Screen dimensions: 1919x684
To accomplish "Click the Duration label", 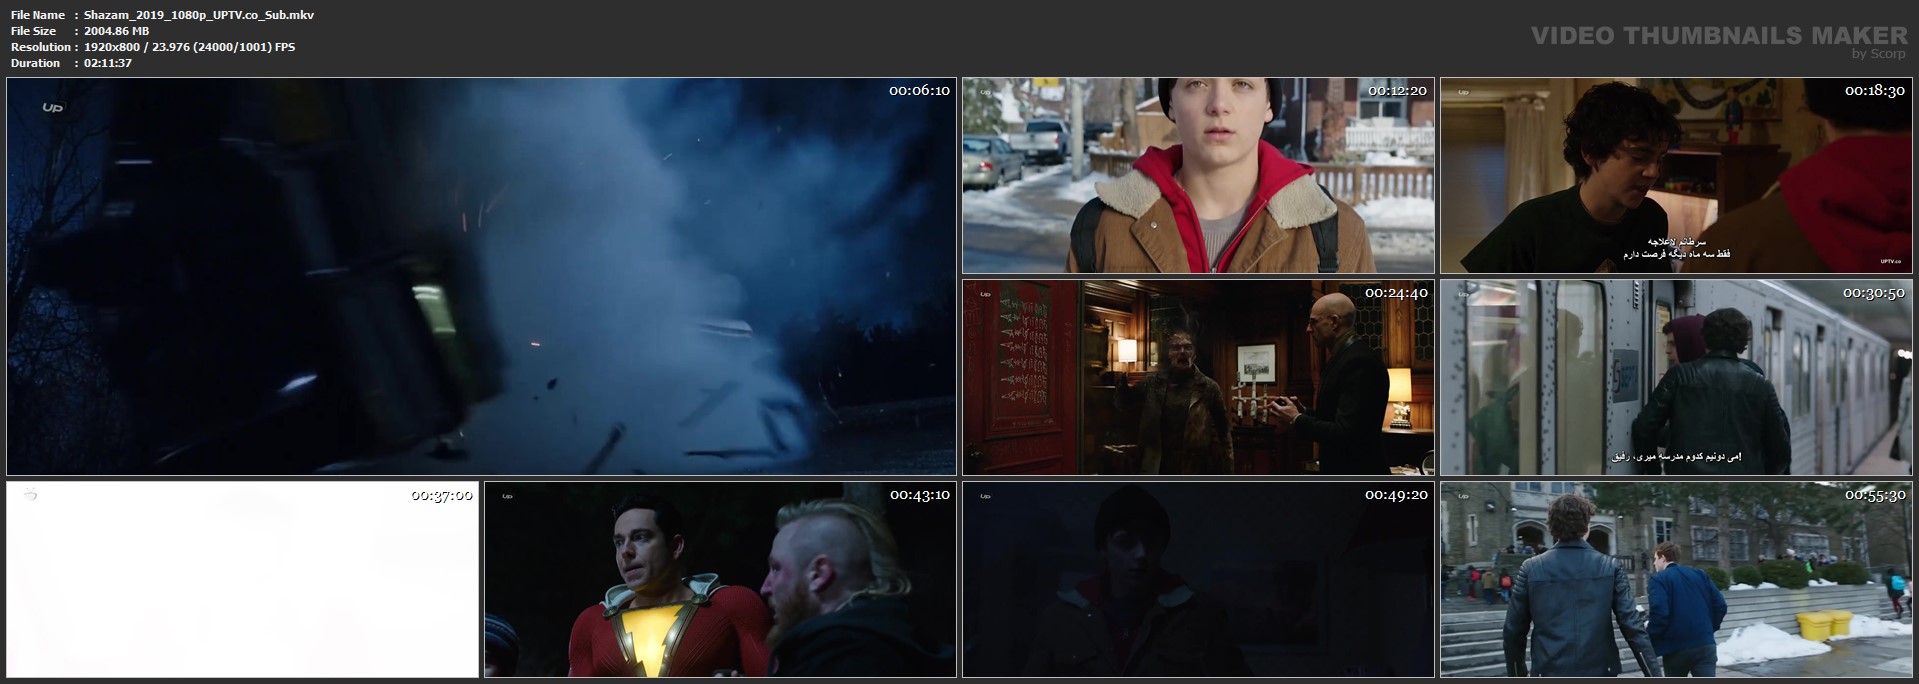I will pos(36,63).
